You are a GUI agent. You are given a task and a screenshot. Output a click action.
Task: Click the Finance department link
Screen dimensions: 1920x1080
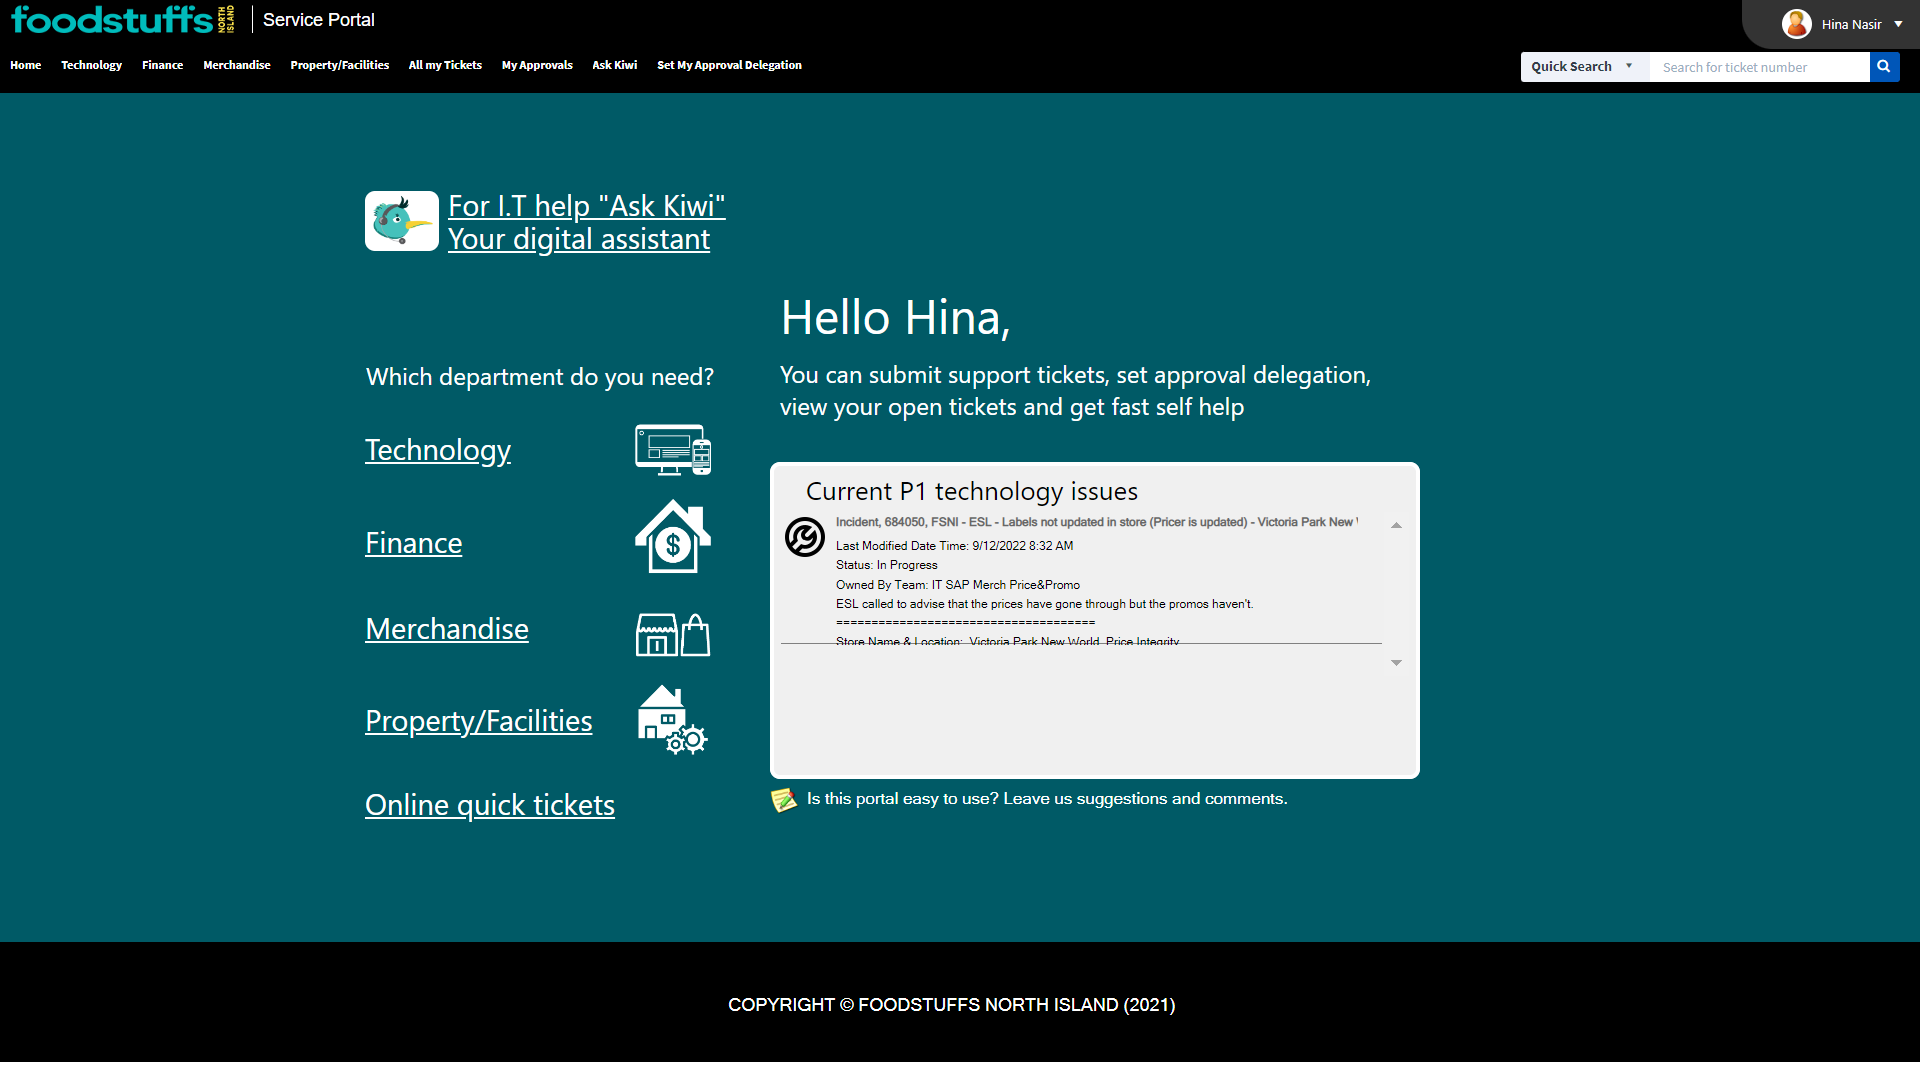point(413,543)
